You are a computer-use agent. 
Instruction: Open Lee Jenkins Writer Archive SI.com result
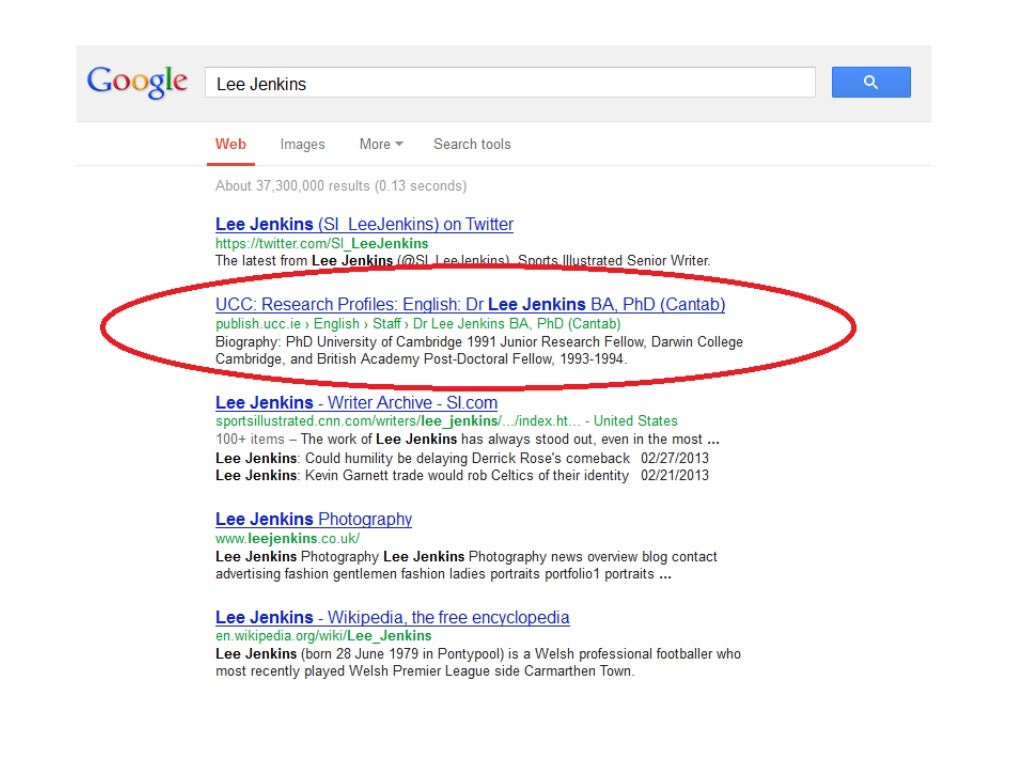(357, 402)
